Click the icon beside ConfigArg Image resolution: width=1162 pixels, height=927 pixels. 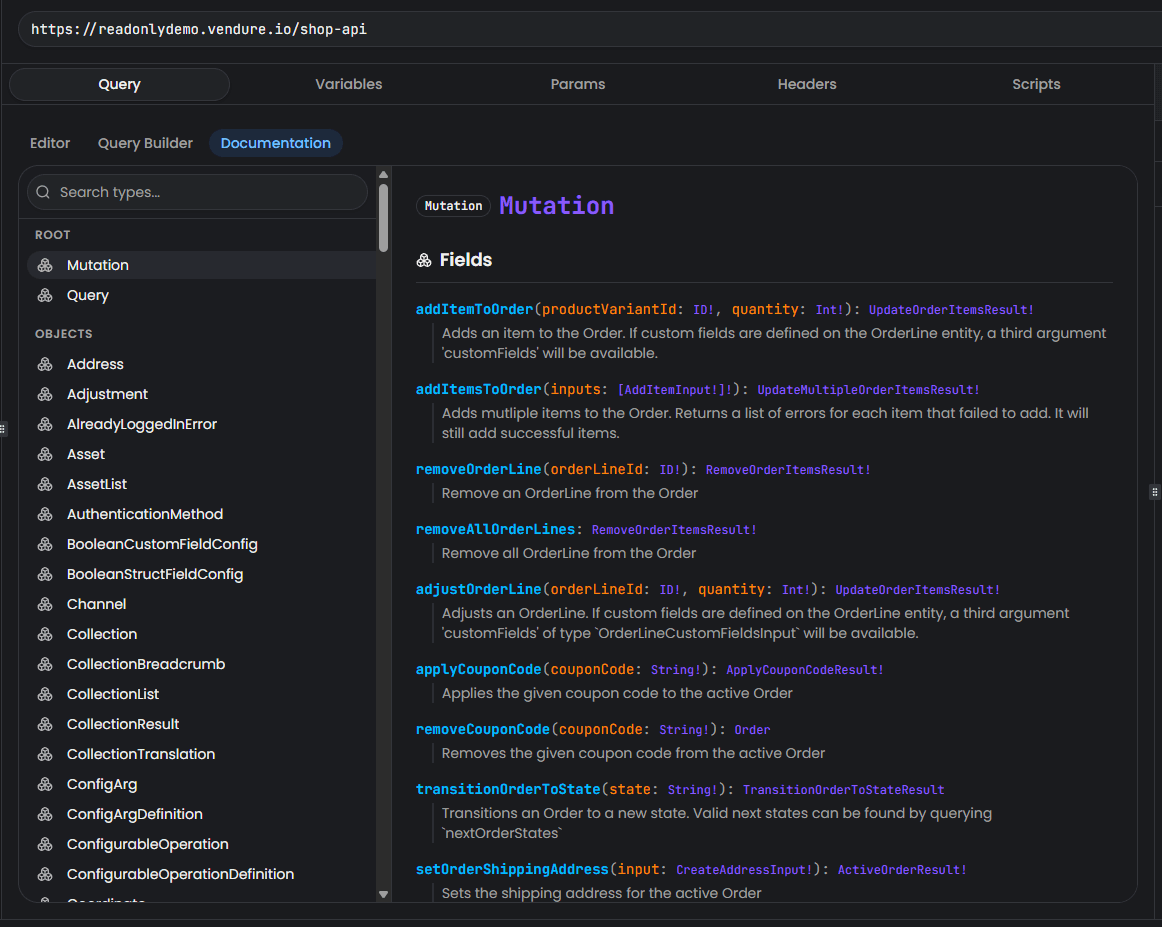point(45,785)
